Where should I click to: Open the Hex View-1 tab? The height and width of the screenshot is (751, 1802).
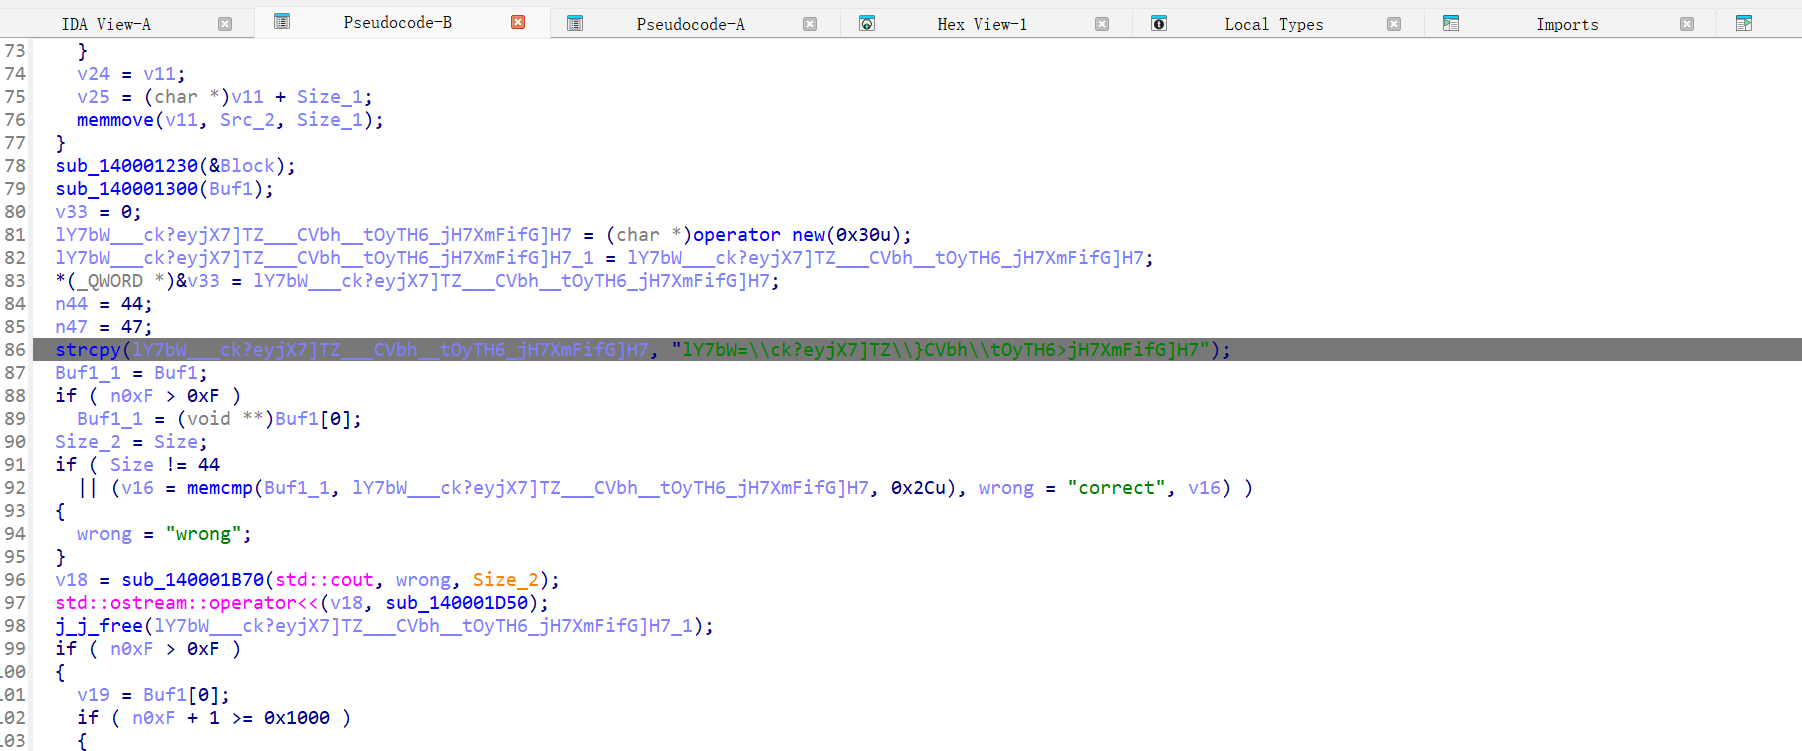981,24
